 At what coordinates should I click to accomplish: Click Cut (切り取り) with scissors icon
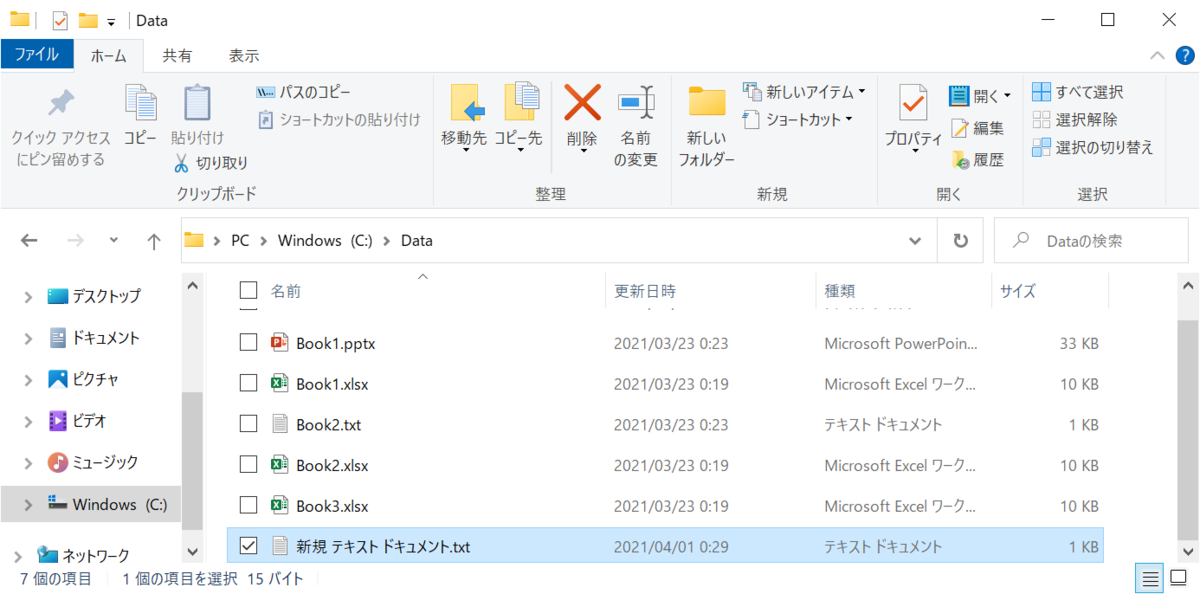pos(210,162)
